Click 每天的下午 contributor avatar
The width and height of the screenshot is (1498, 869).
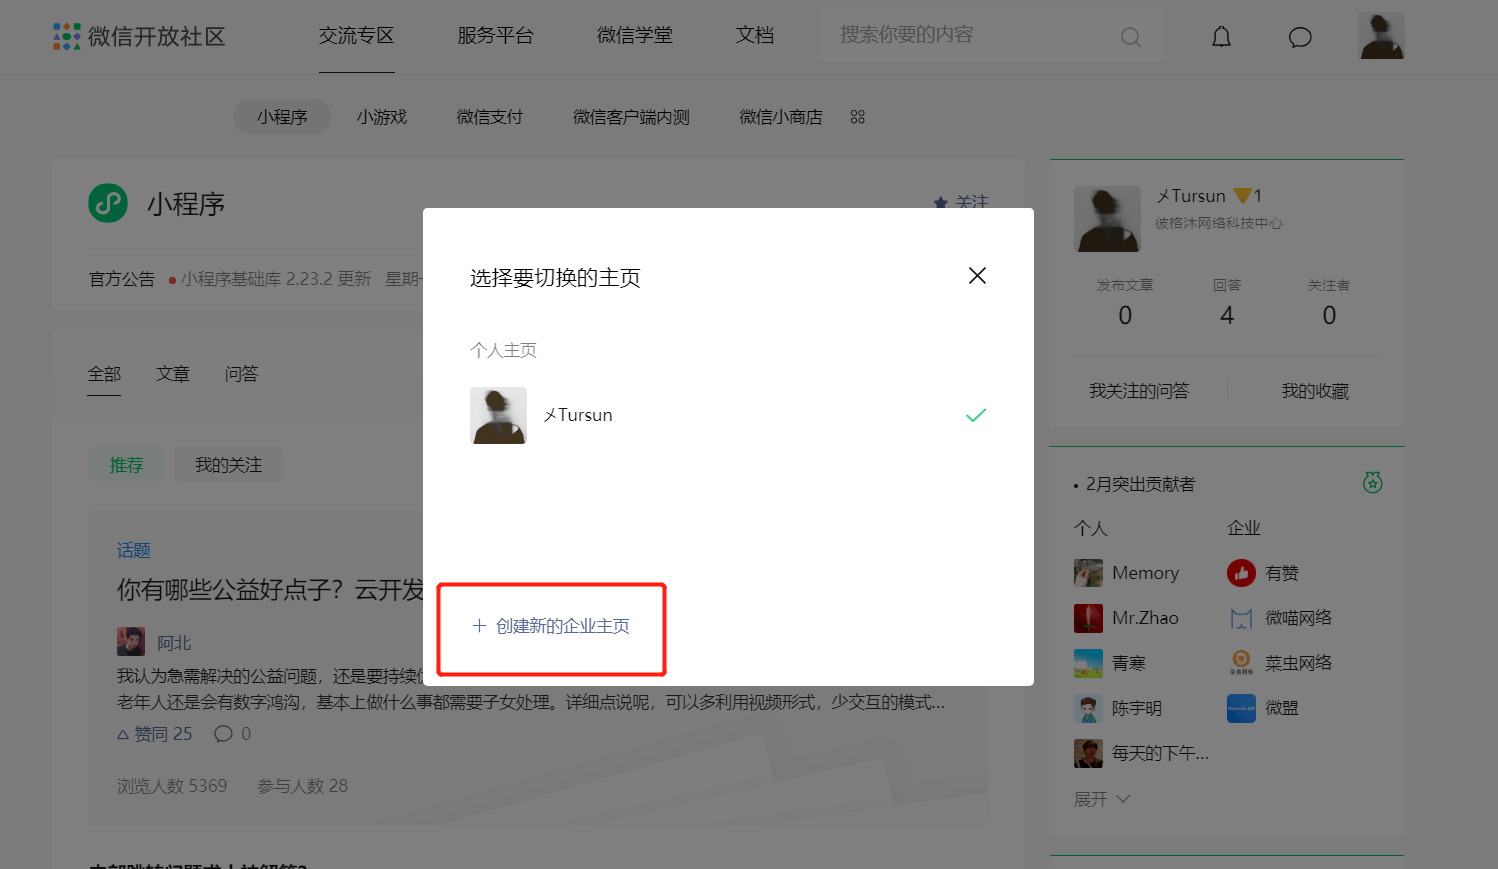[x=1088, y=753]
